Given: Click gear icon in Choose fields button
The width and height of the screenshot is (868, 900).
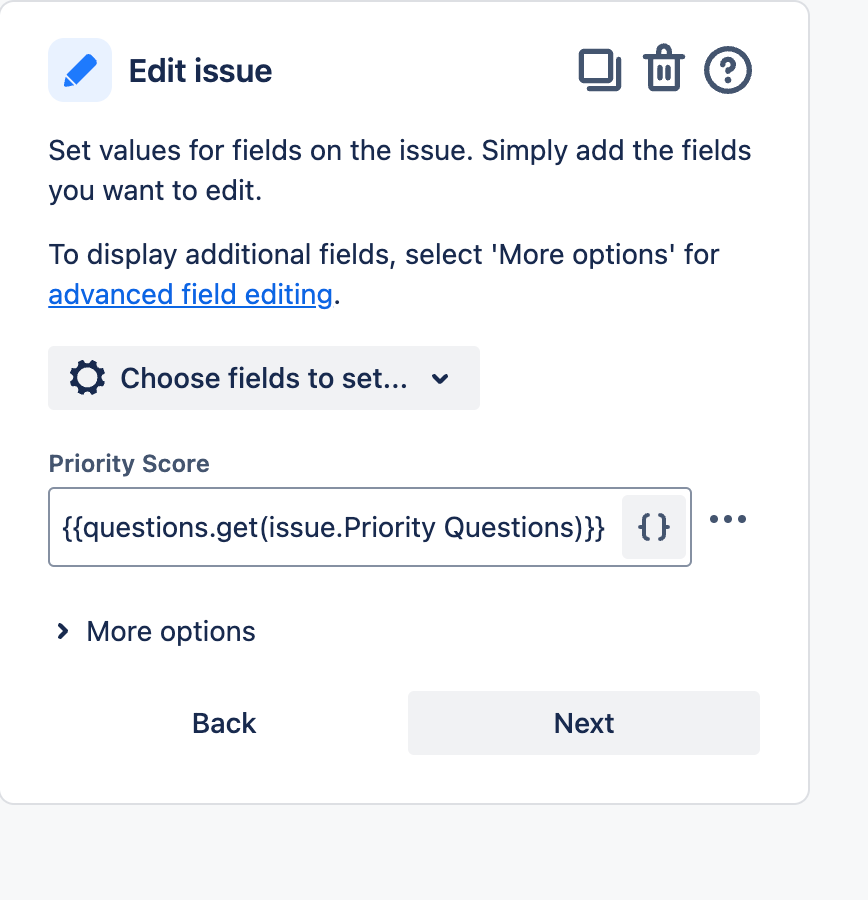Looking at the screenshot, I should click(87, 378).
